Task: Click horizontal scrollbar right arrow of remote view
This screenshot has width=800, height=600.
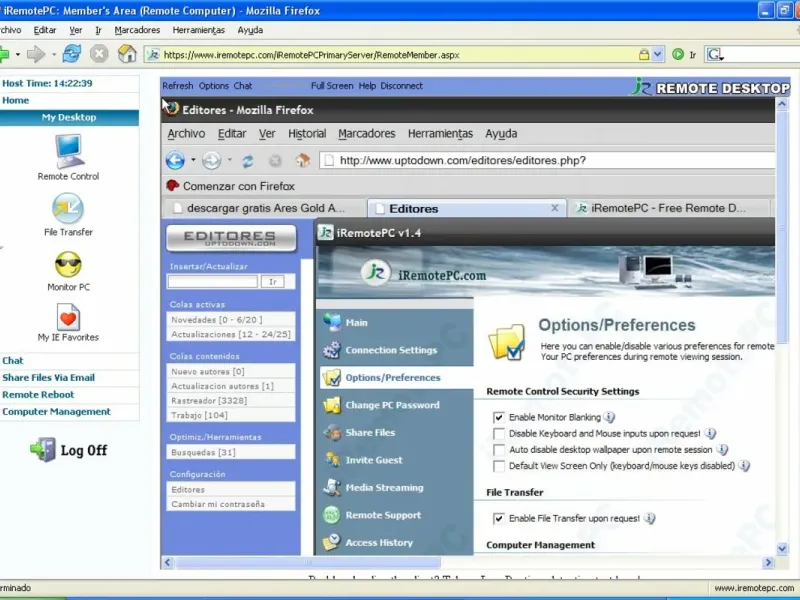Action: coord(768,562)
